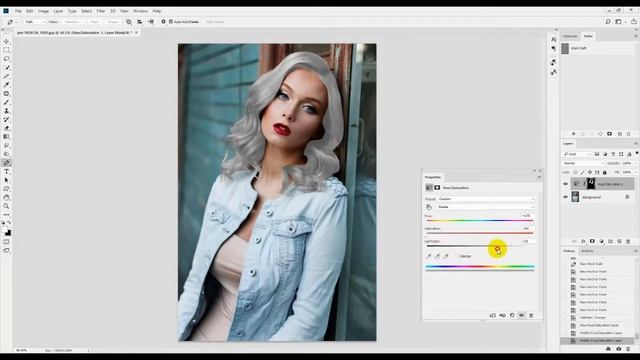Click the on-image adjustment hand tool
The height and width of the screenshot is (360, 640).
[429, 207]
